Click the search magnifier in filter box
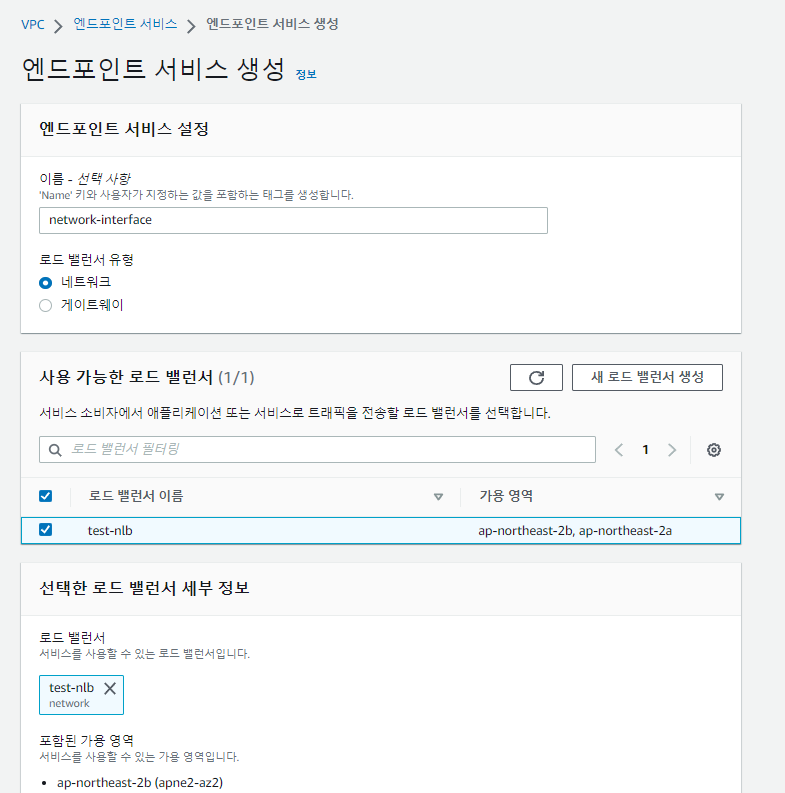Viewport: 785px width, 793px height. point(54,450)
